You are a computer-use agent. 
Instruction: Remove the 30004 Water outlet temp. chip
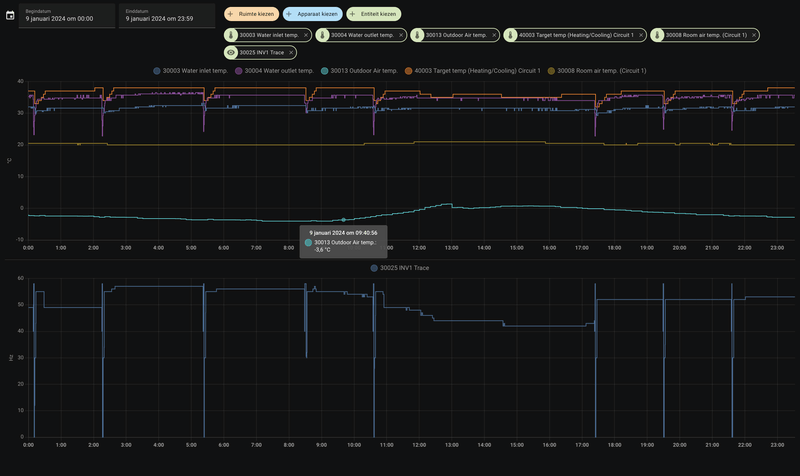click(x=401, y=35)
